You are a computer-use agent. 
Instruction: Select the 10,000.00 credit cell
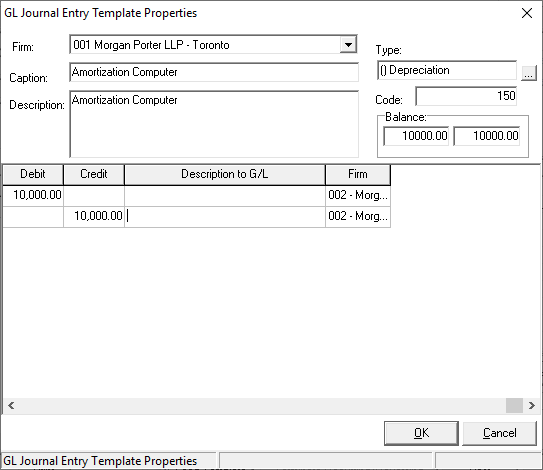point(94,216)
